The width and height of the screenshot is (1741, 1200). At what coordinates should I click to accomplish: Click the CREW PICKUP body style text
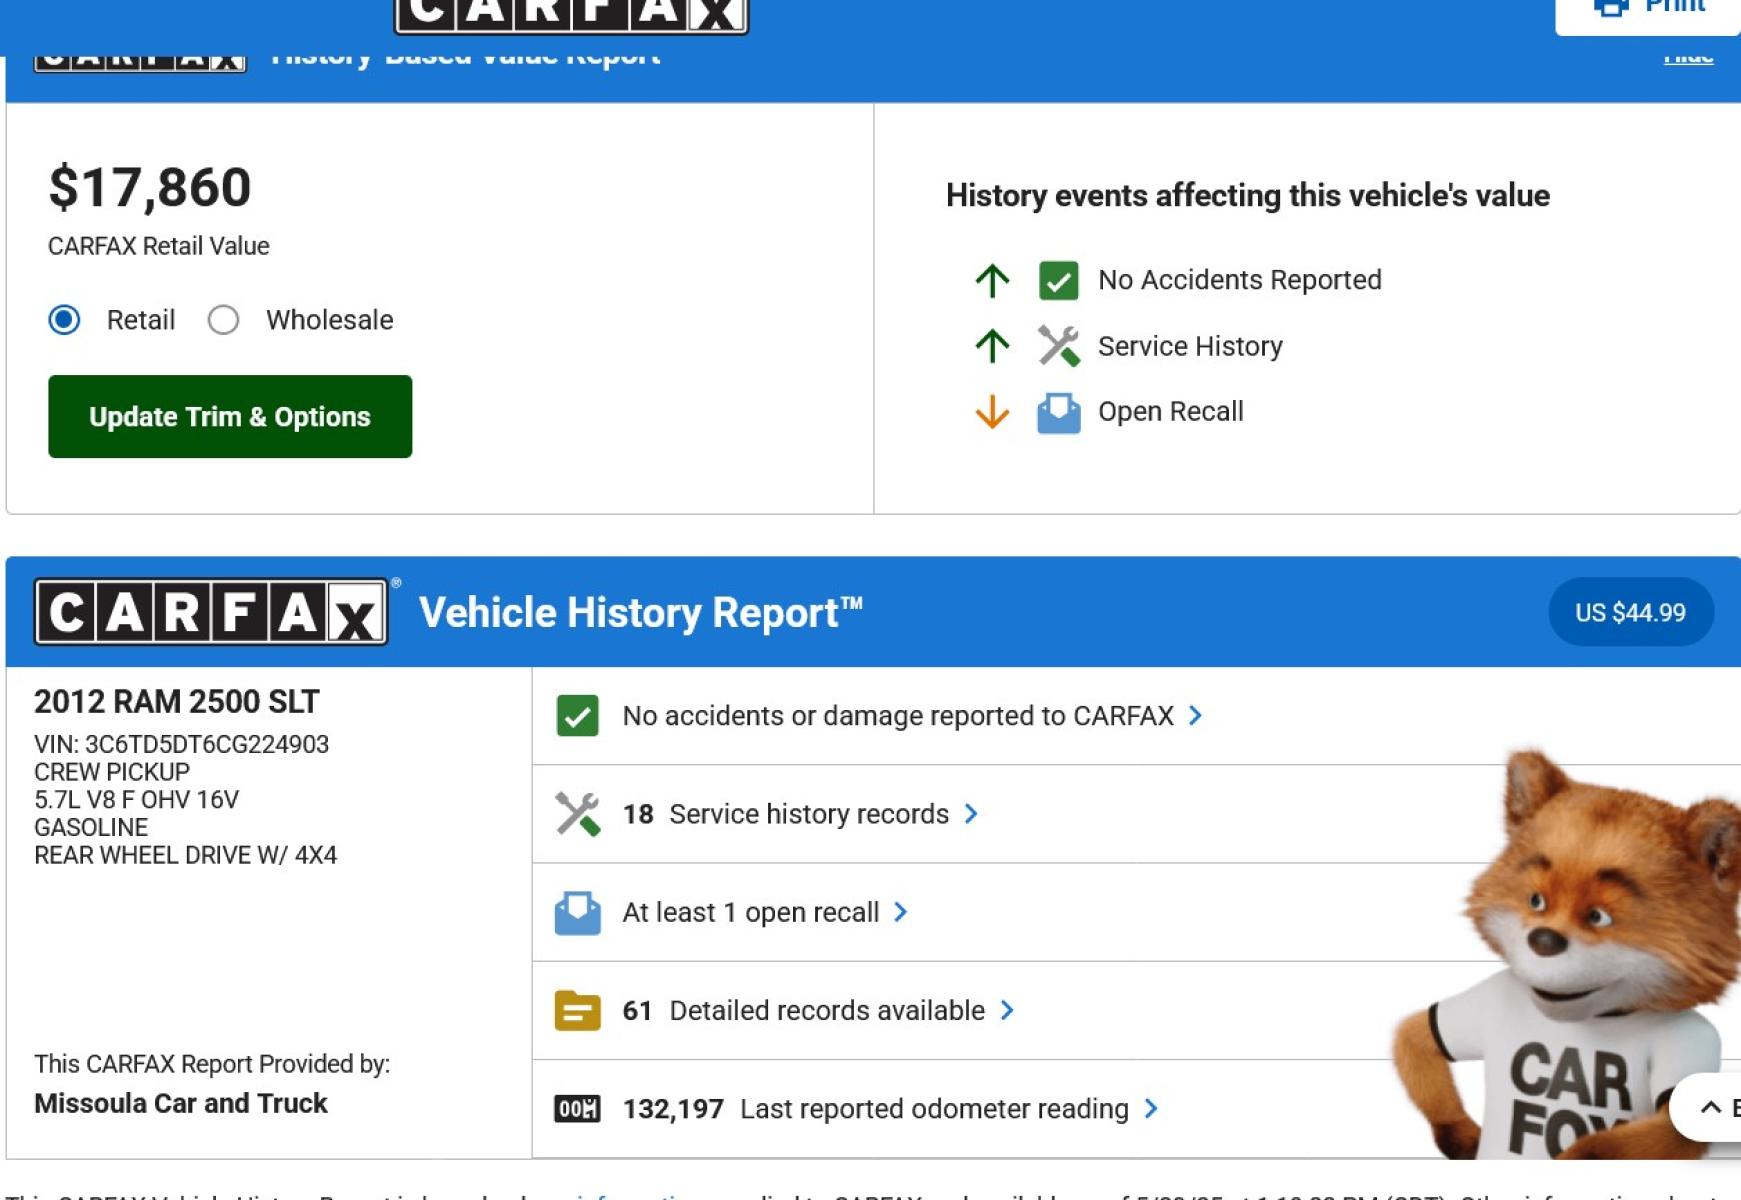pyautogui.click(x=112, y=772)
